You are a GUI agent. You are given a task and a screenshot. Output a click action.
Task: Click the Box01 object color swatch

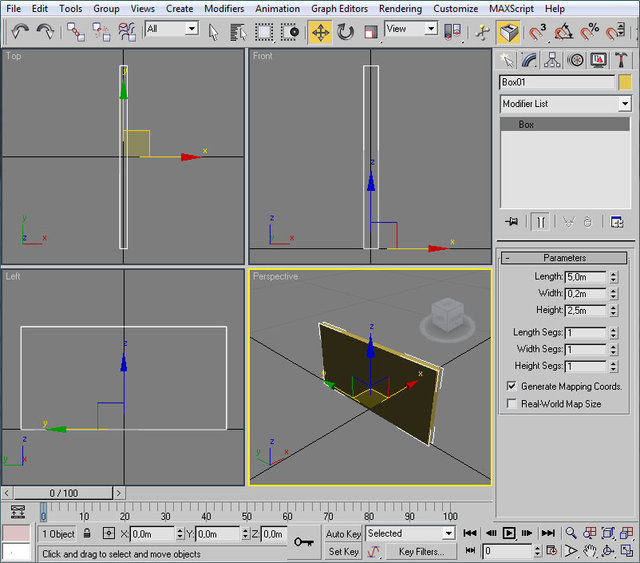(x=625, y=83)
